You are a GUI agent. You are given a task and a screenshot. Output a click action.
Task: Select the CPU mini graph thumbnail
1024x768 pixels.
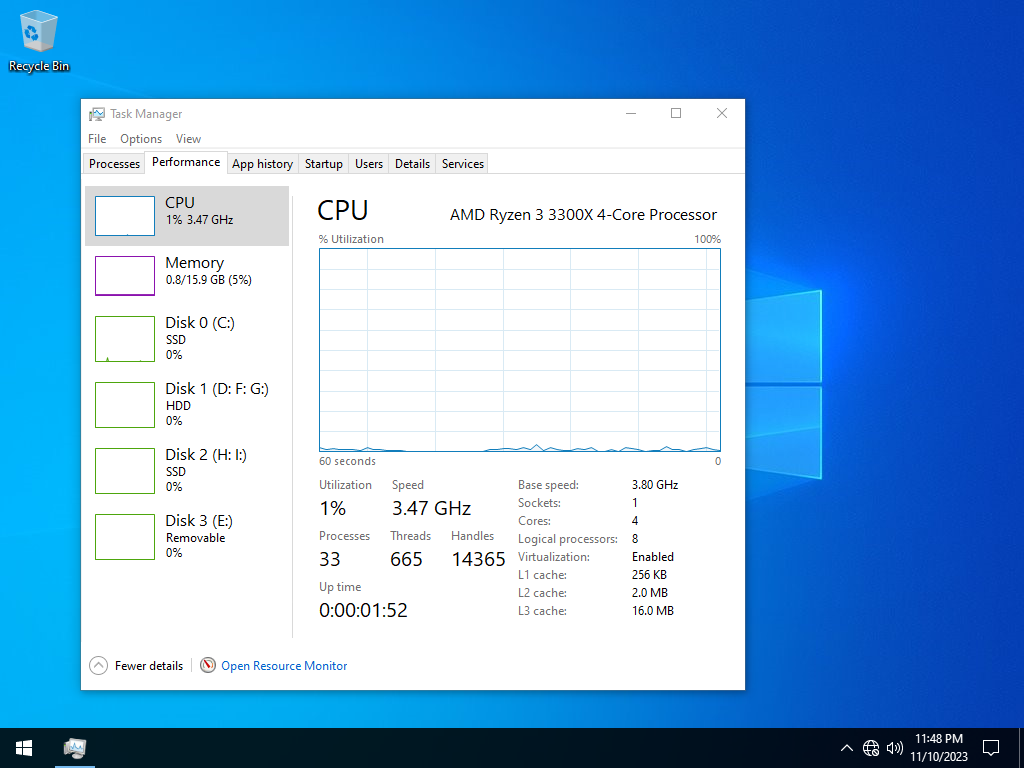click(x=125, y=216)
